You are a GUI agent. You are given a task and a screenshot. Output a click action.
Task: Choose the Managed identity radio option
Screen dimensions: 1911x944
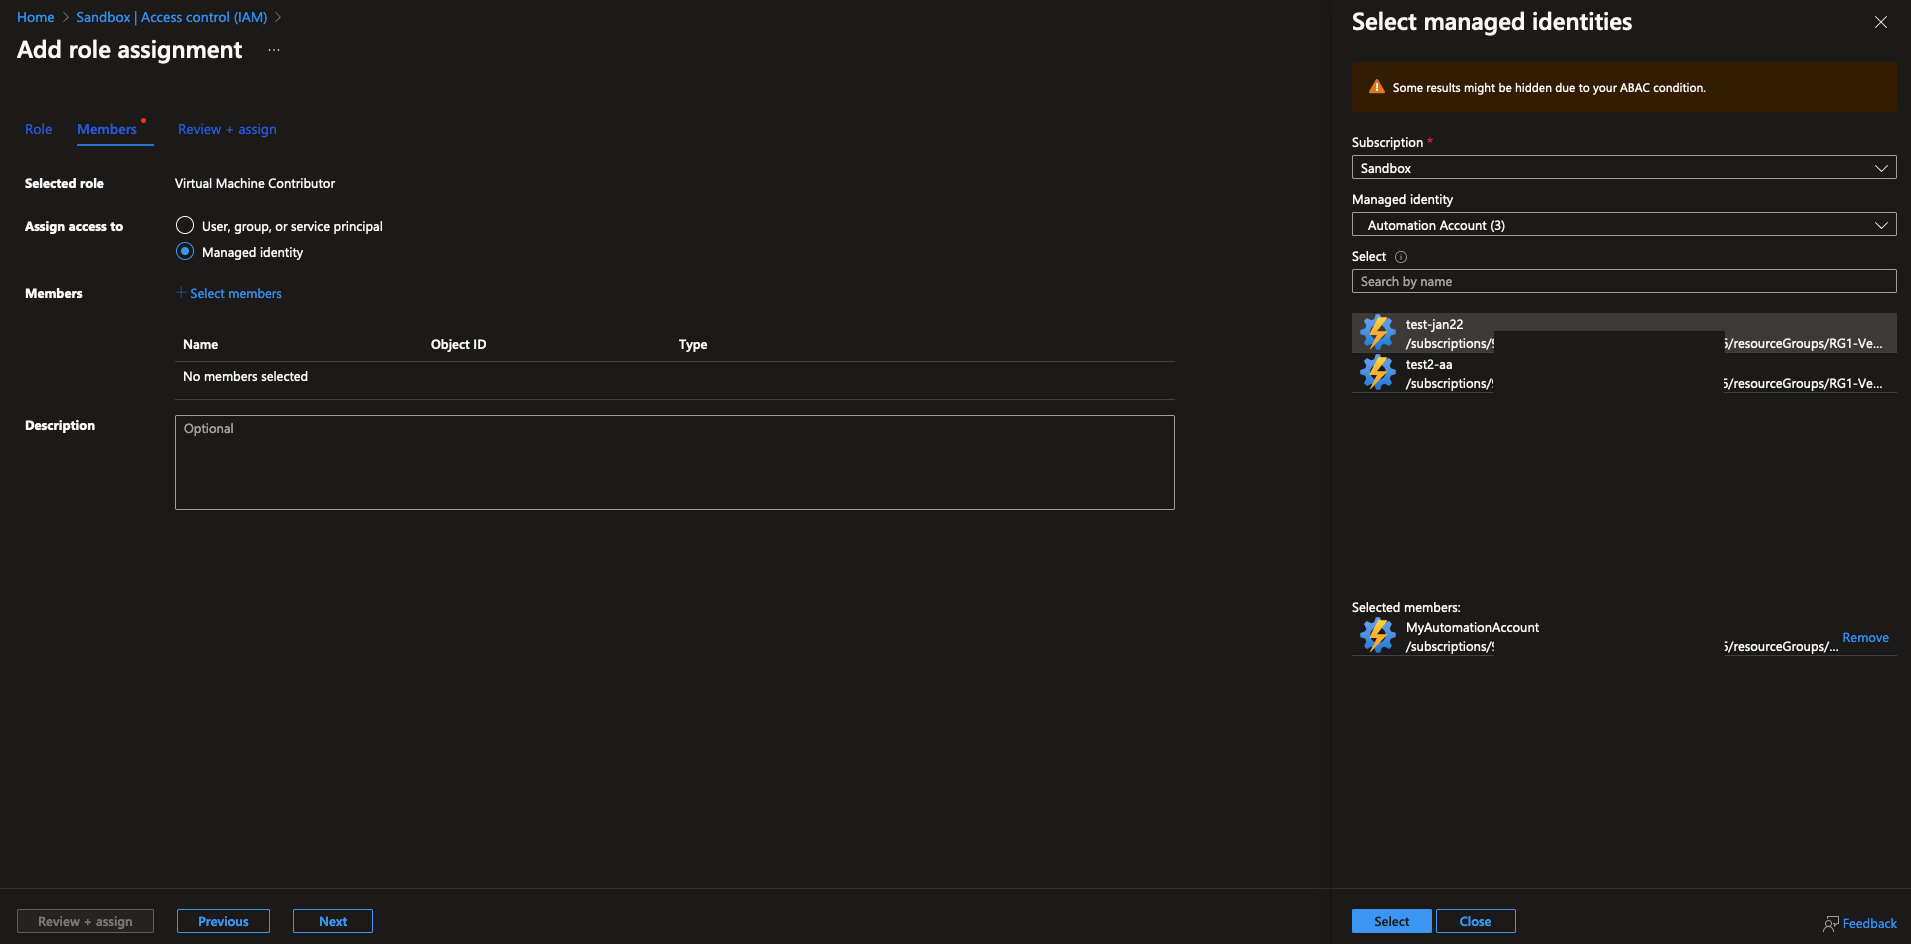tap(185, 252)
